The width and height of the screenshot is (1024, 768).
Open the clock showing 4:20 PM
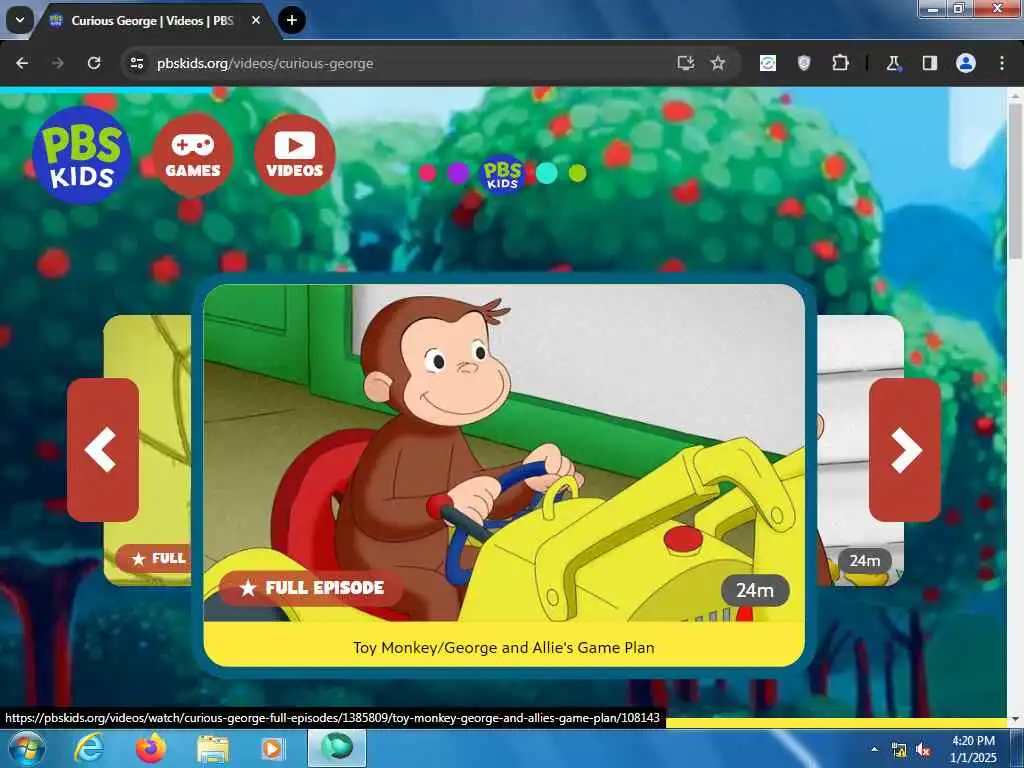974,749
